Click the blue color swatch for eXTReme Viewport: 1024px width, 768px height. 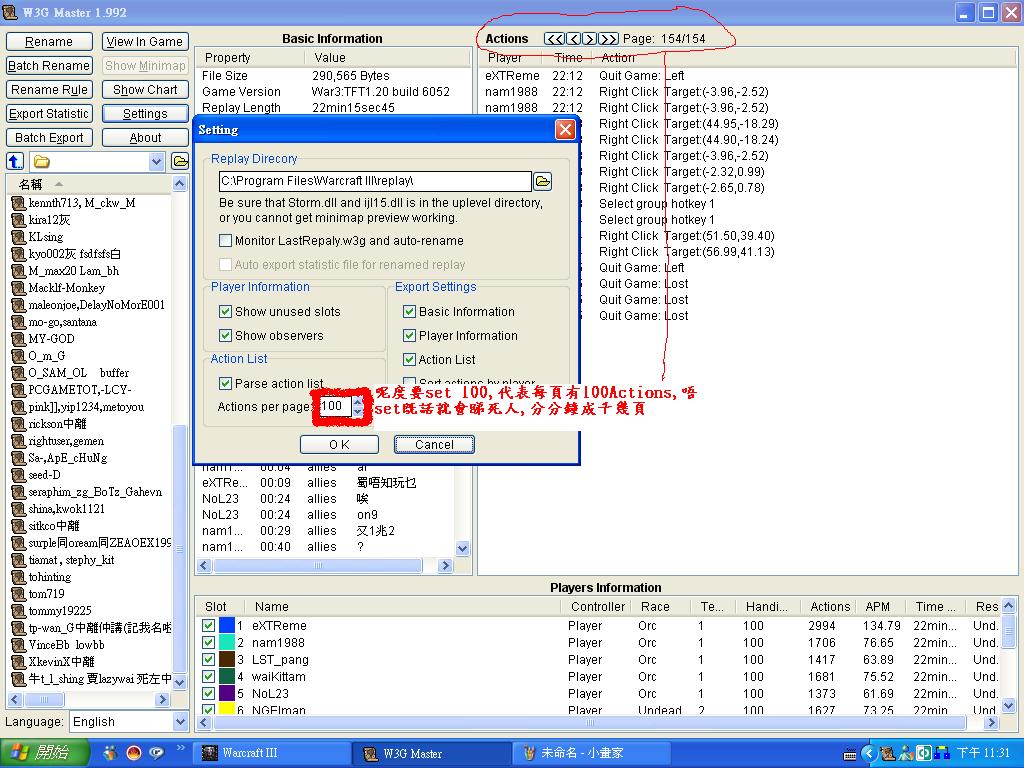226,626
